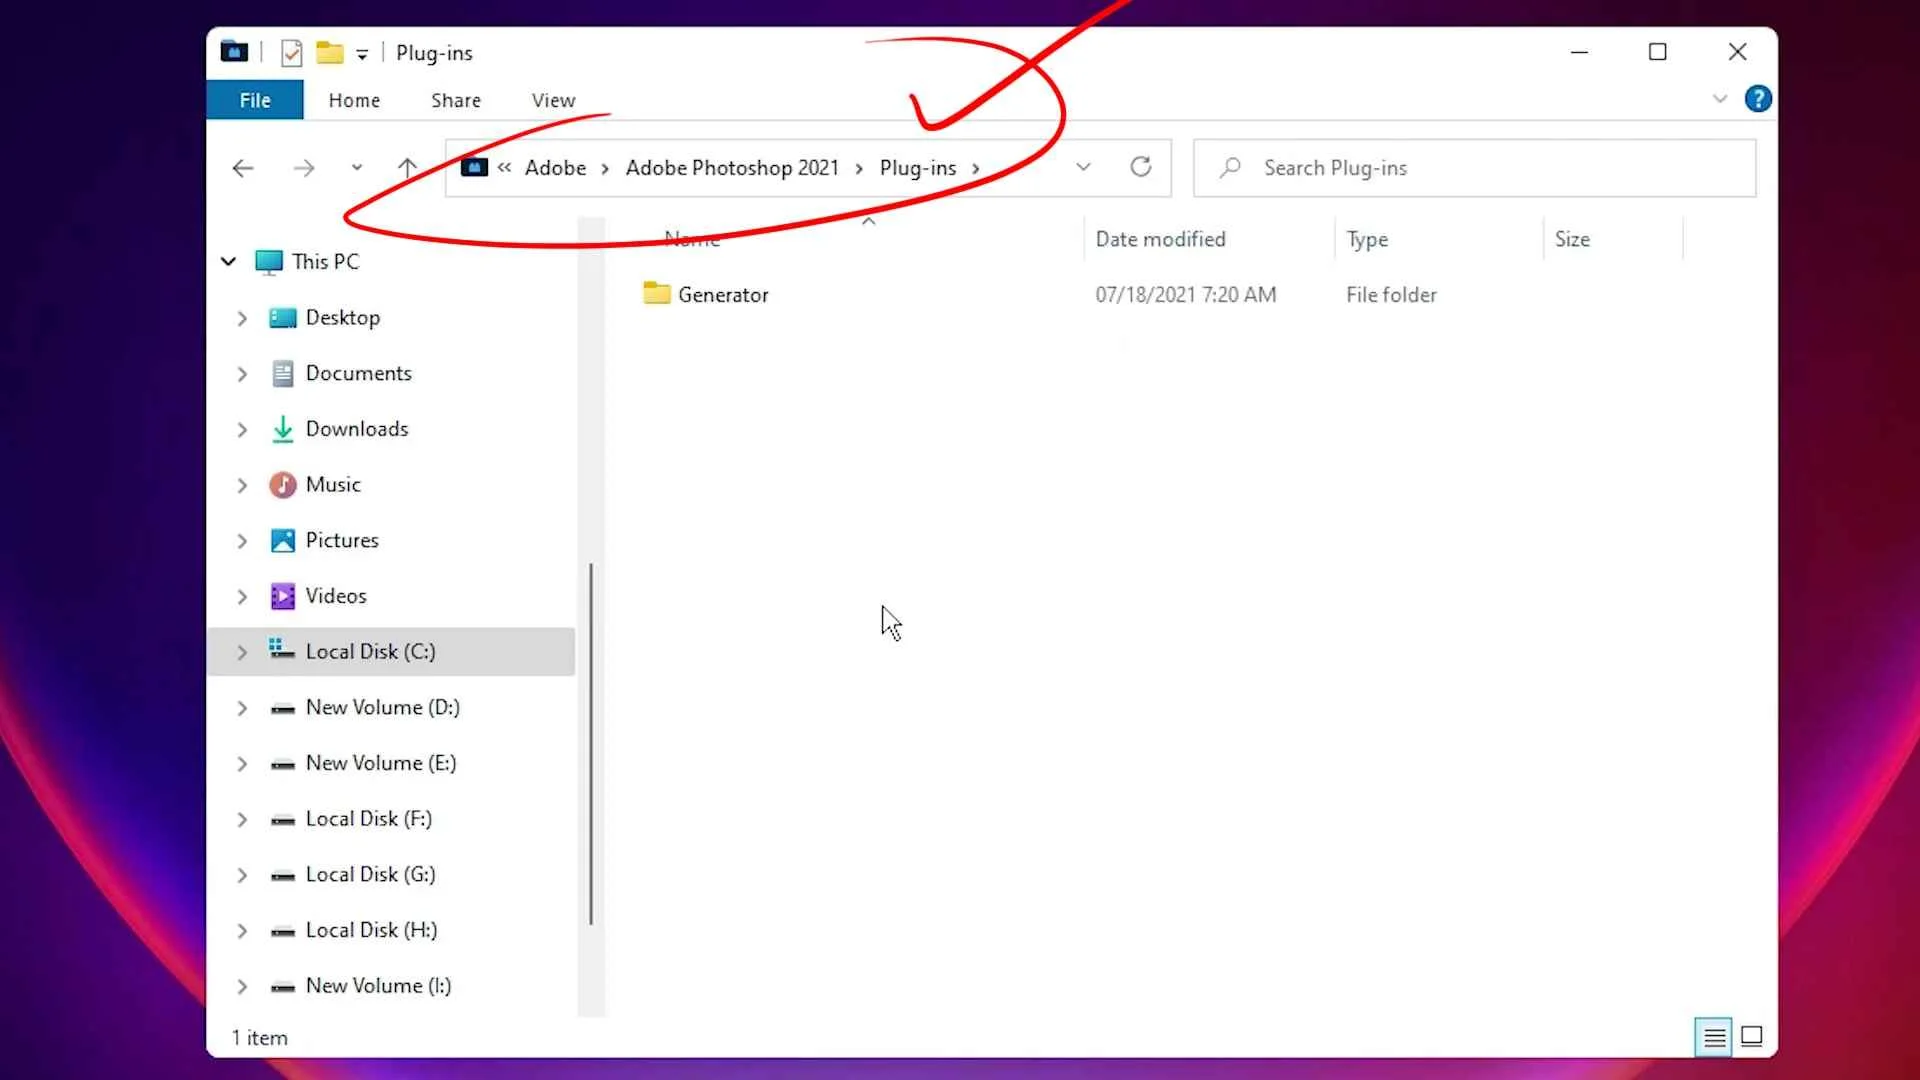Screen dimensions: 1920x1080
Task: Switch to the Share ribbon tab
Action: click(x=456, y=100)
